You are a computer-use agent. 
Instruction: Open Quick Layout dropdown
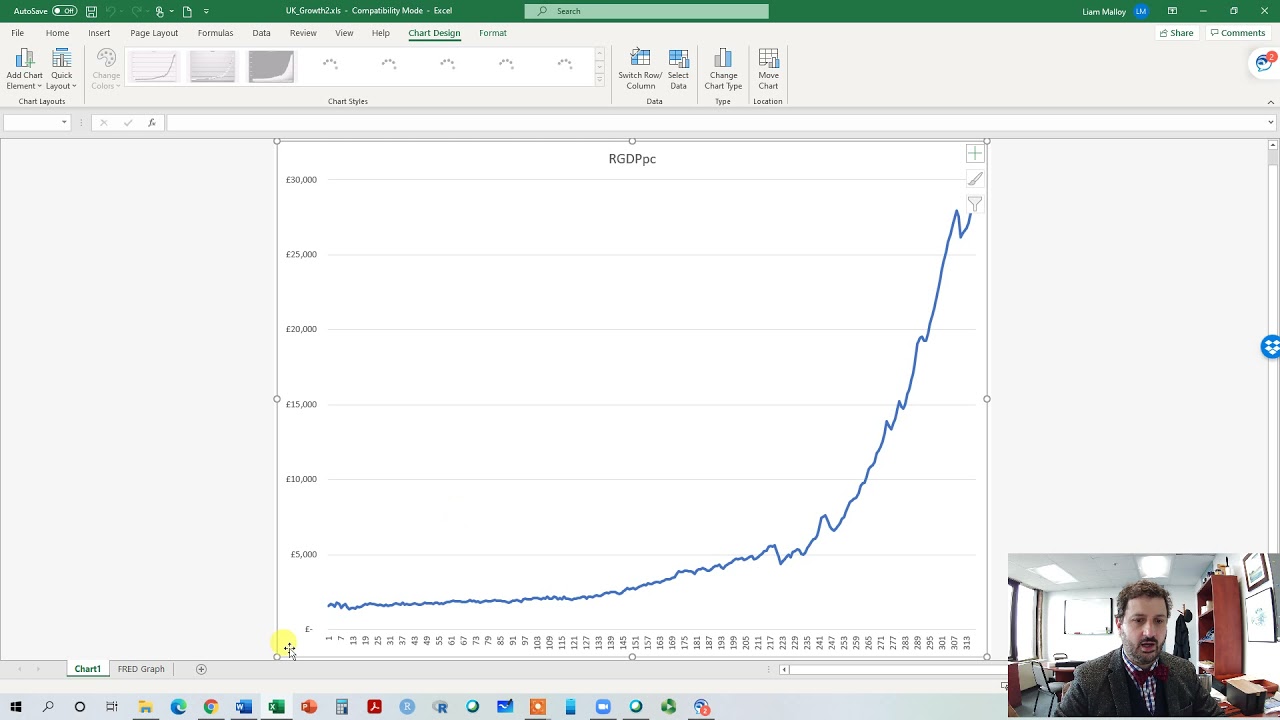[x=61, y=69]
